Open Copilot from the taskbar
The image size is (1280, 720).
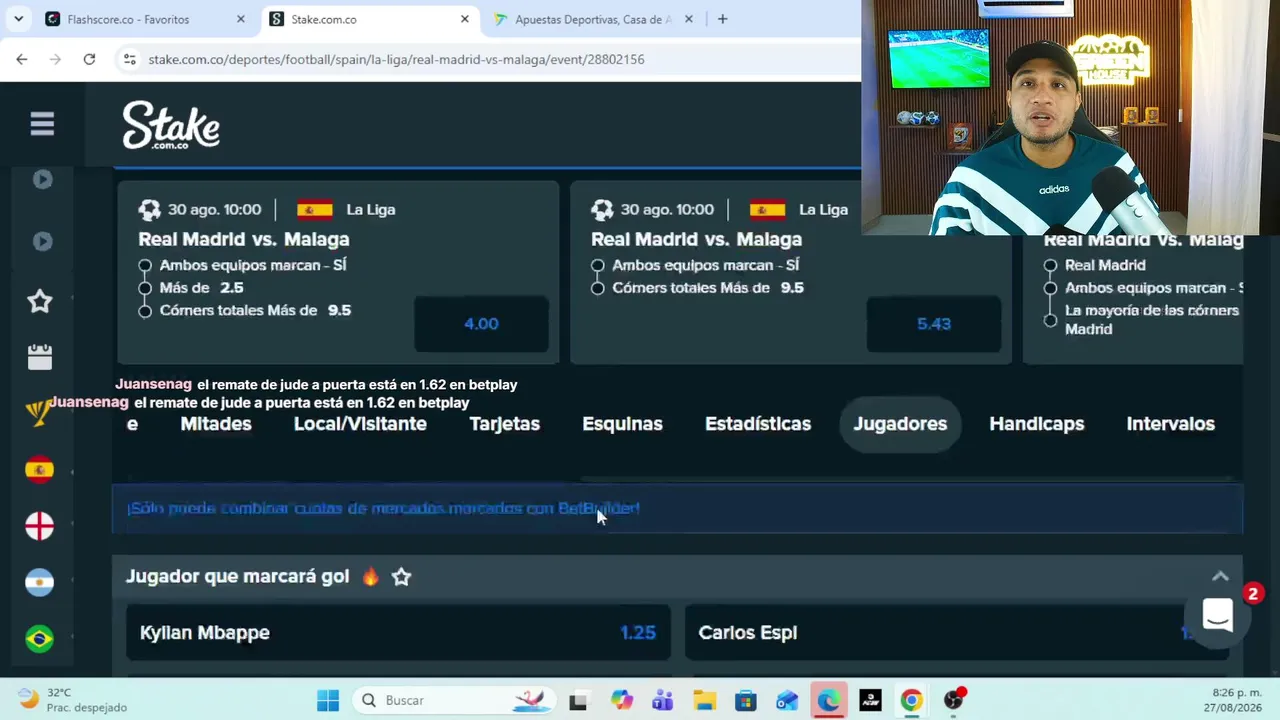pyautogui.click(x=622, y=700)
